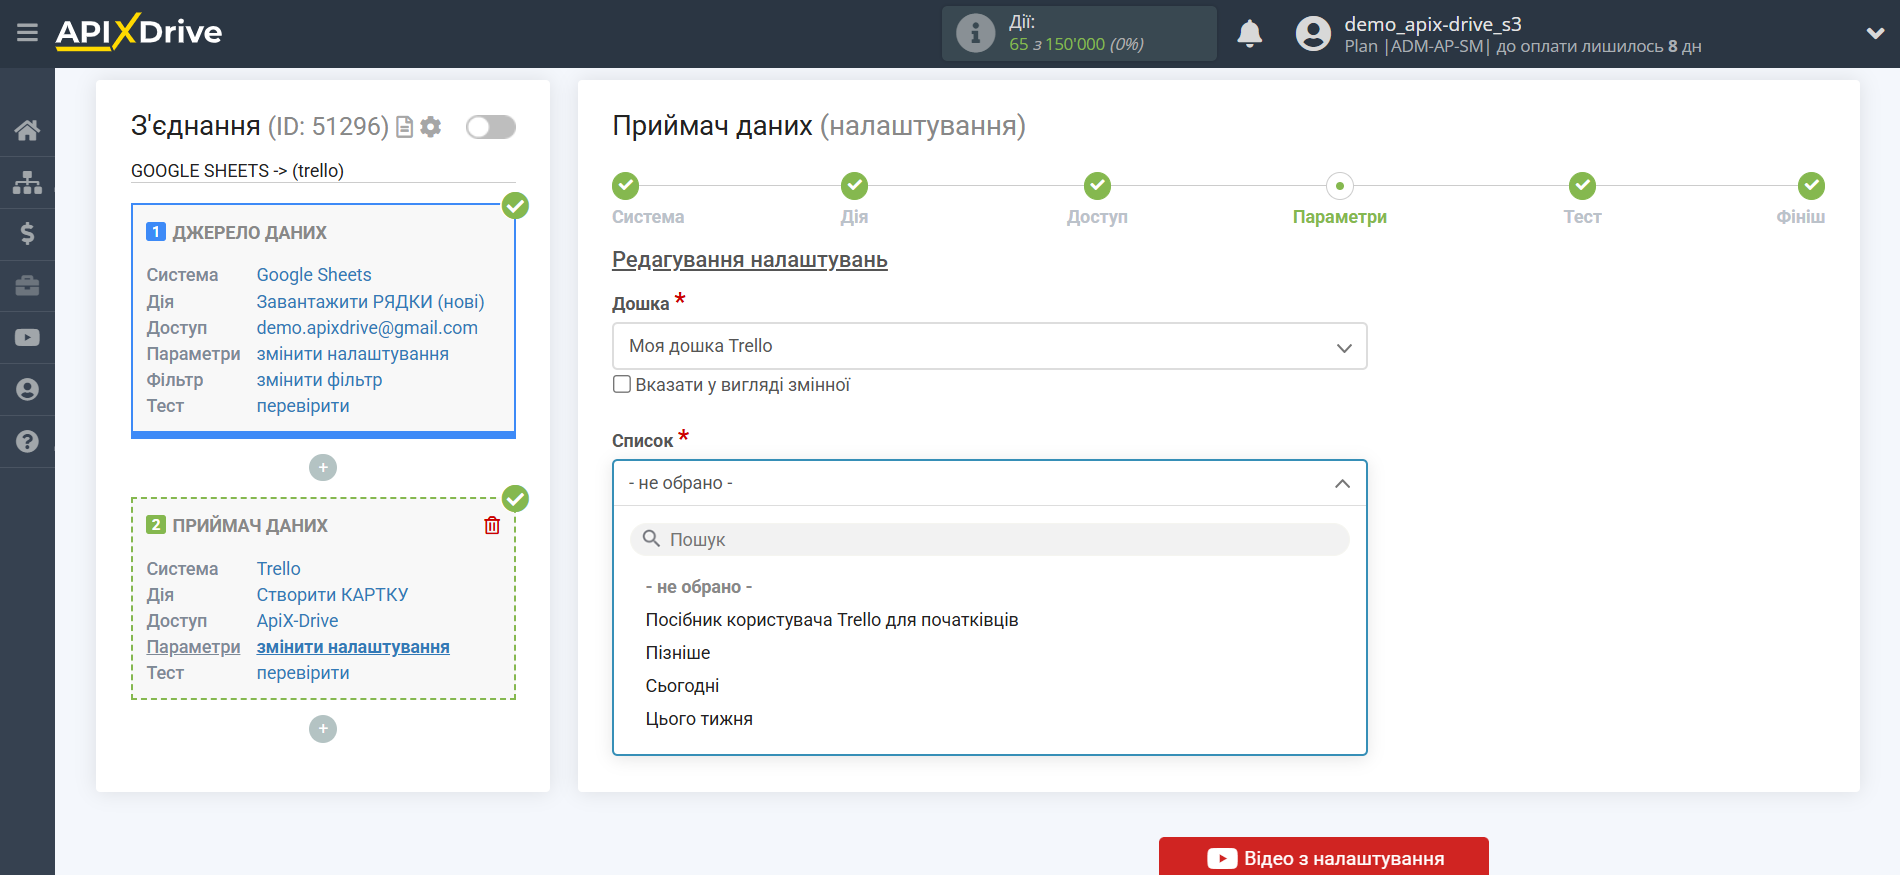The height and width of the screenshot is (875, 1900).
Task: Open the notifications bell
Action: 1249,34
